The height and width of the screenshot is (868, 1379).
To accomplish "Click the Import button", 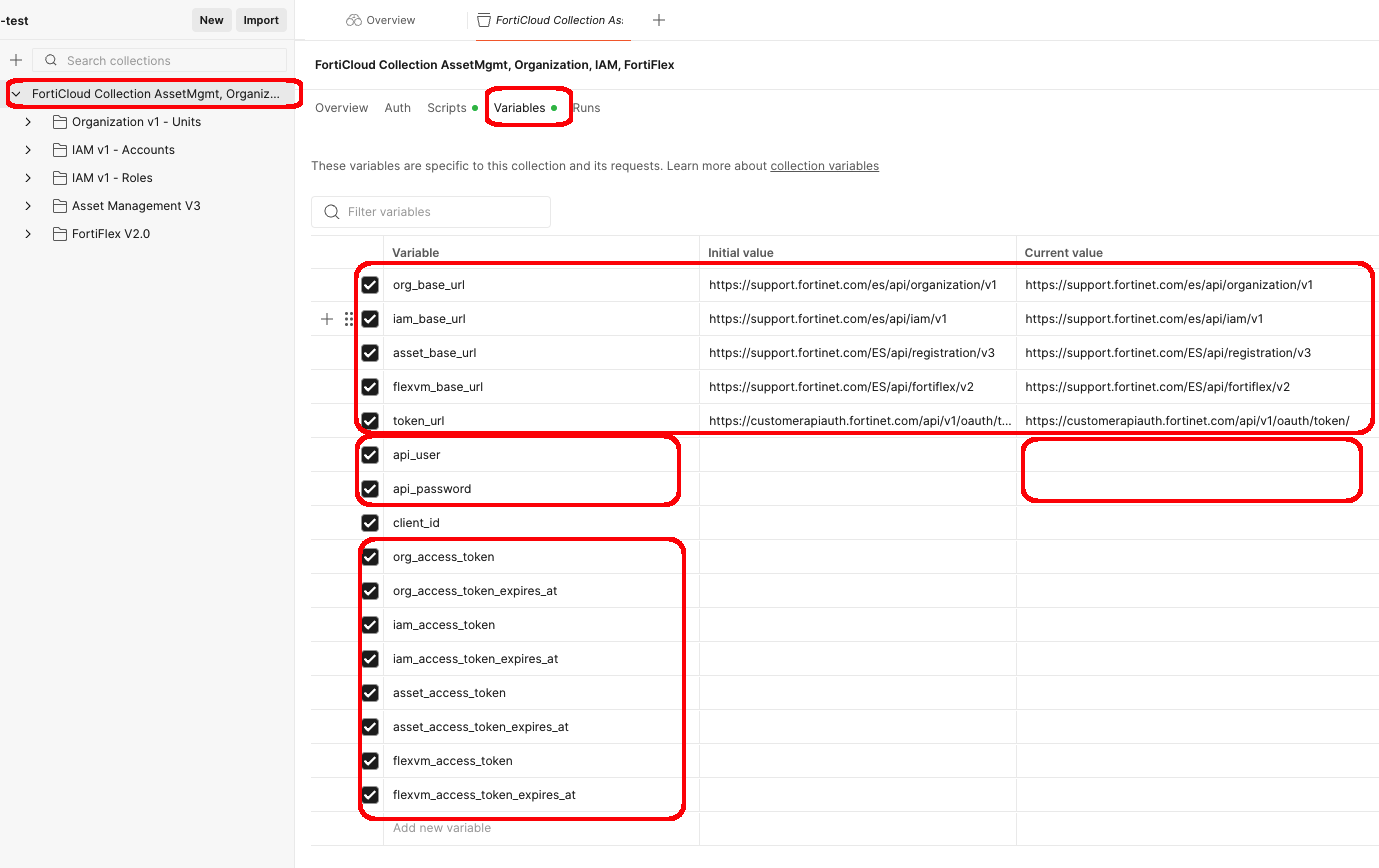I will (261, 20).
